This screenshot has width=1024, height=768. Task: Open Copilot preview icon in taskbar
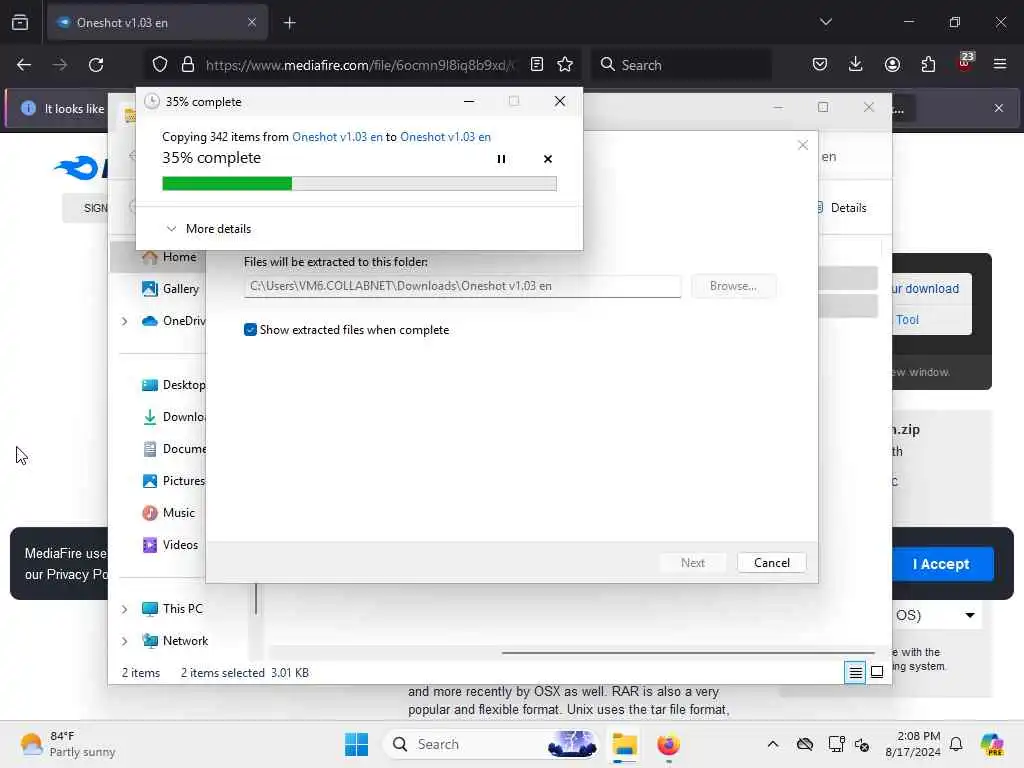[991, 744]
